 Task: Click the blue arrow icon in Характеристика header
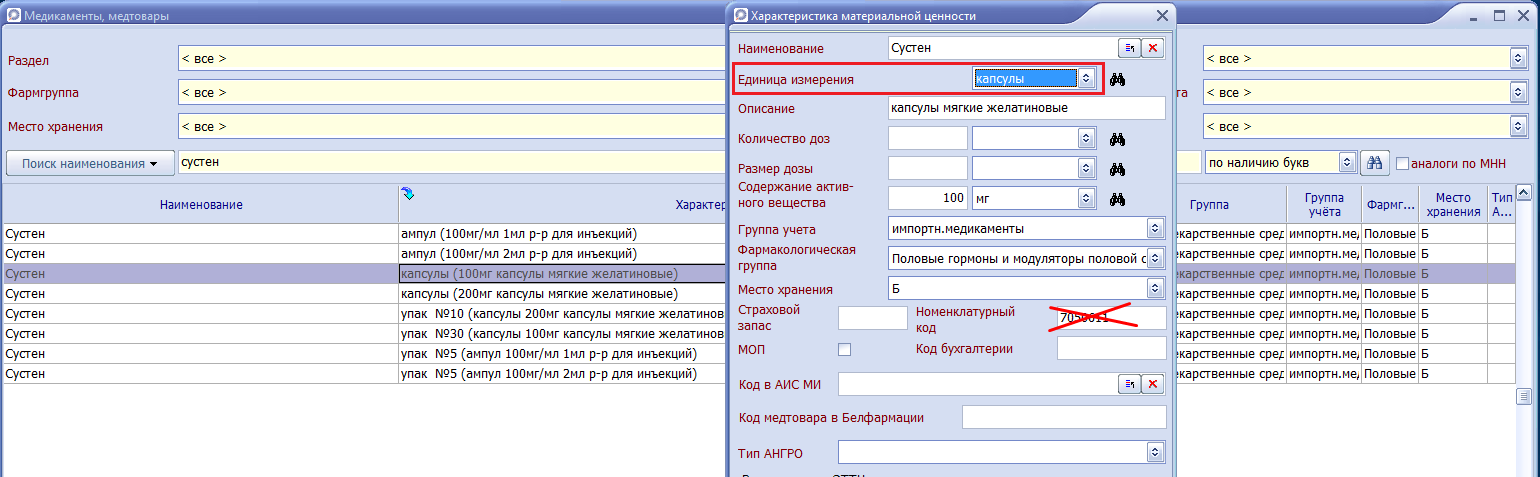click(407, 193)
